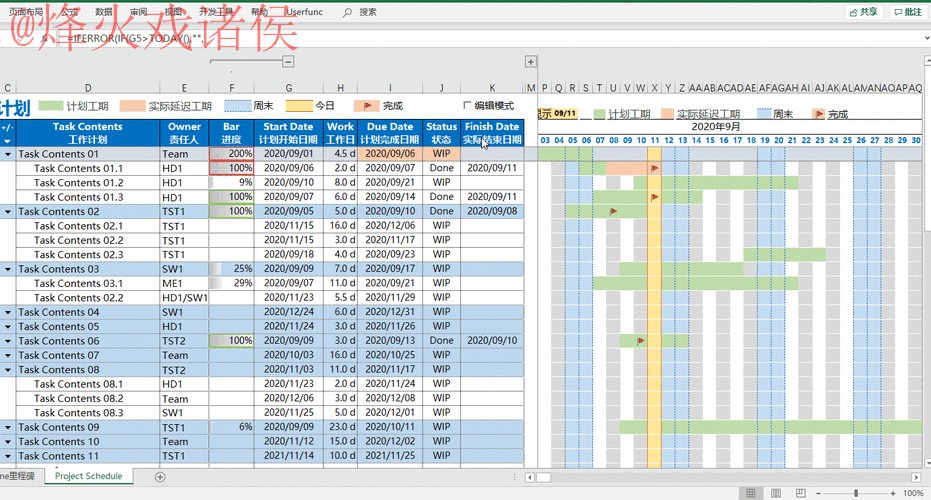931x500 pixels.
Task: Open the Comments (批注) pane
Action: [x=907, y=12]
